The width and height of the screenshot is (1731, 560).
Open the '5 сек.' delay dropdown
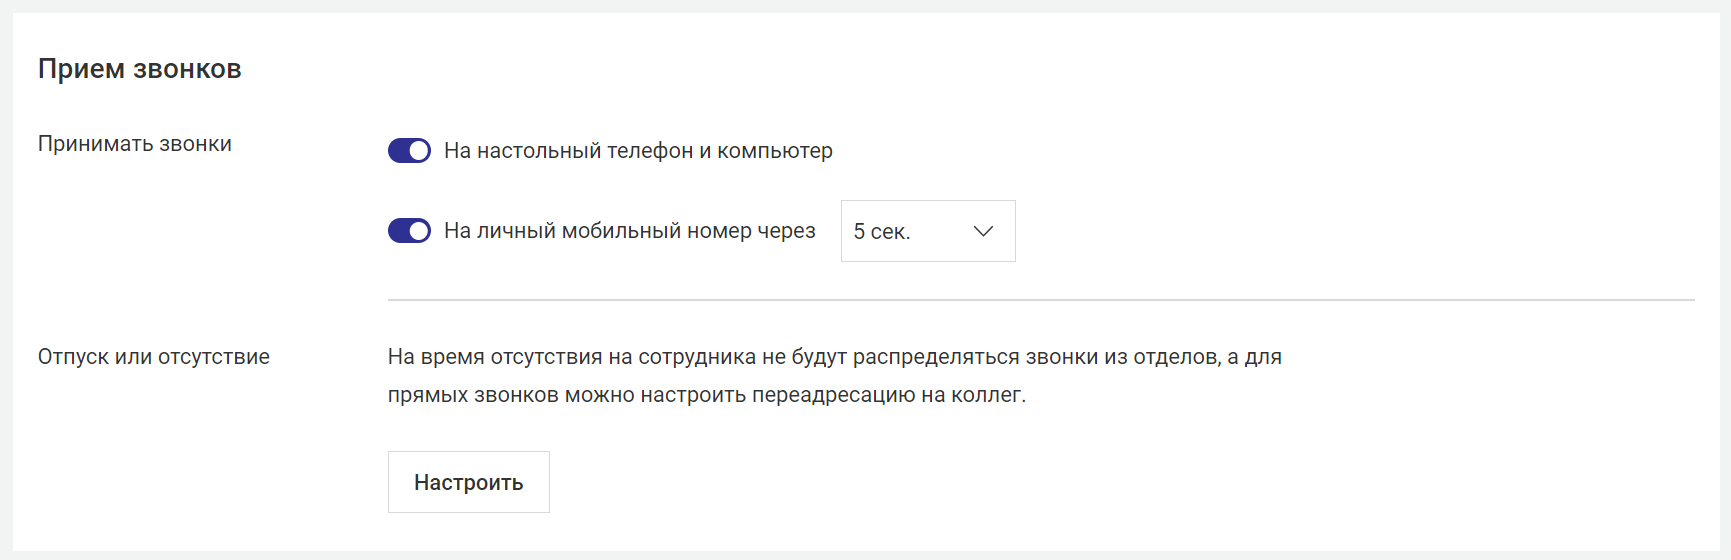pos(928,231)
